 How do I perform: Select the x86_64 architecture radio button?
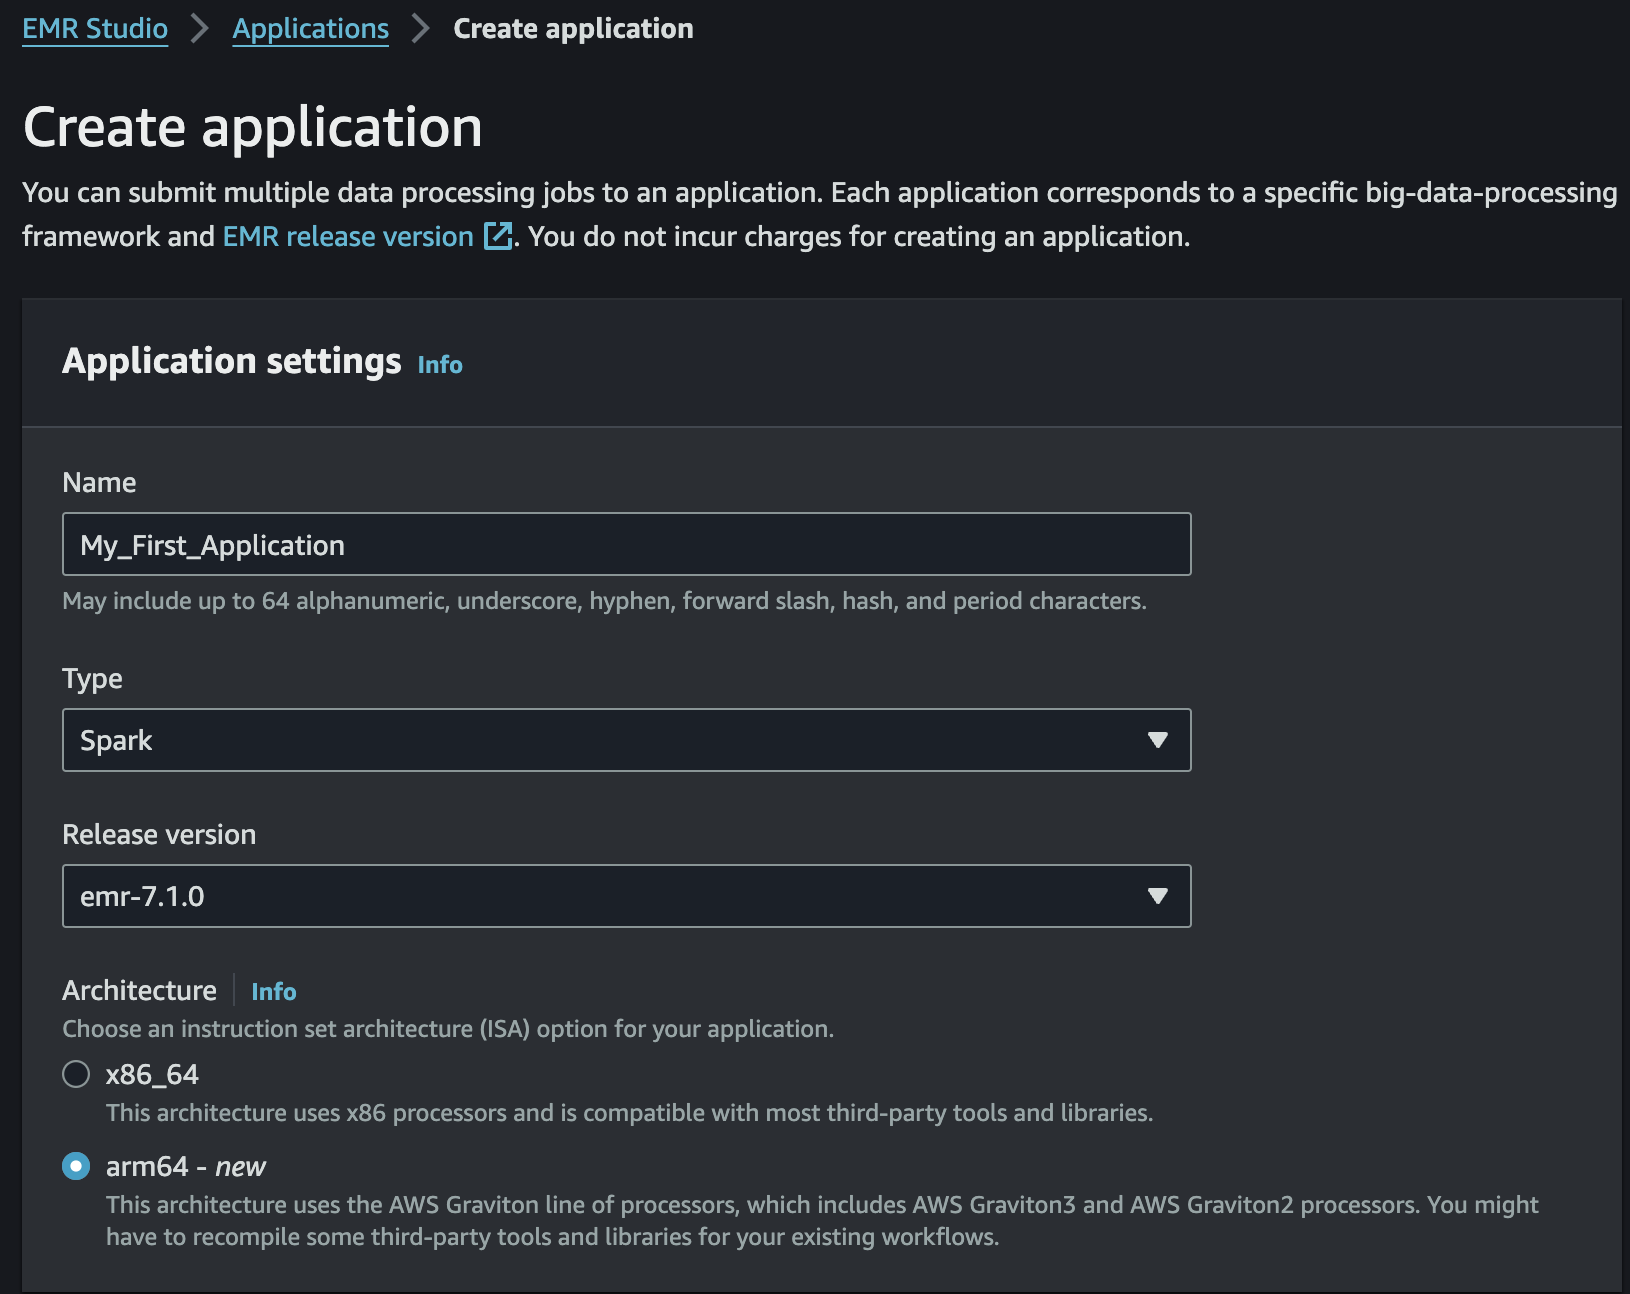[76, 1074]
